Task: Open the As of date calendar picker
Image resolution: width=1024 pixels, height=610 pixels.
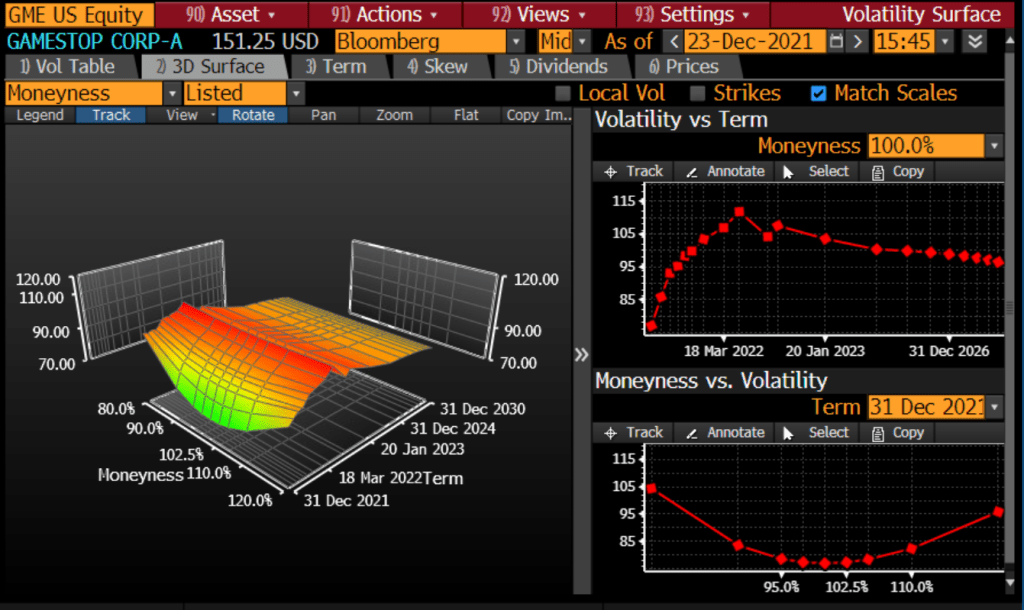Action: [x=835, y=42]
